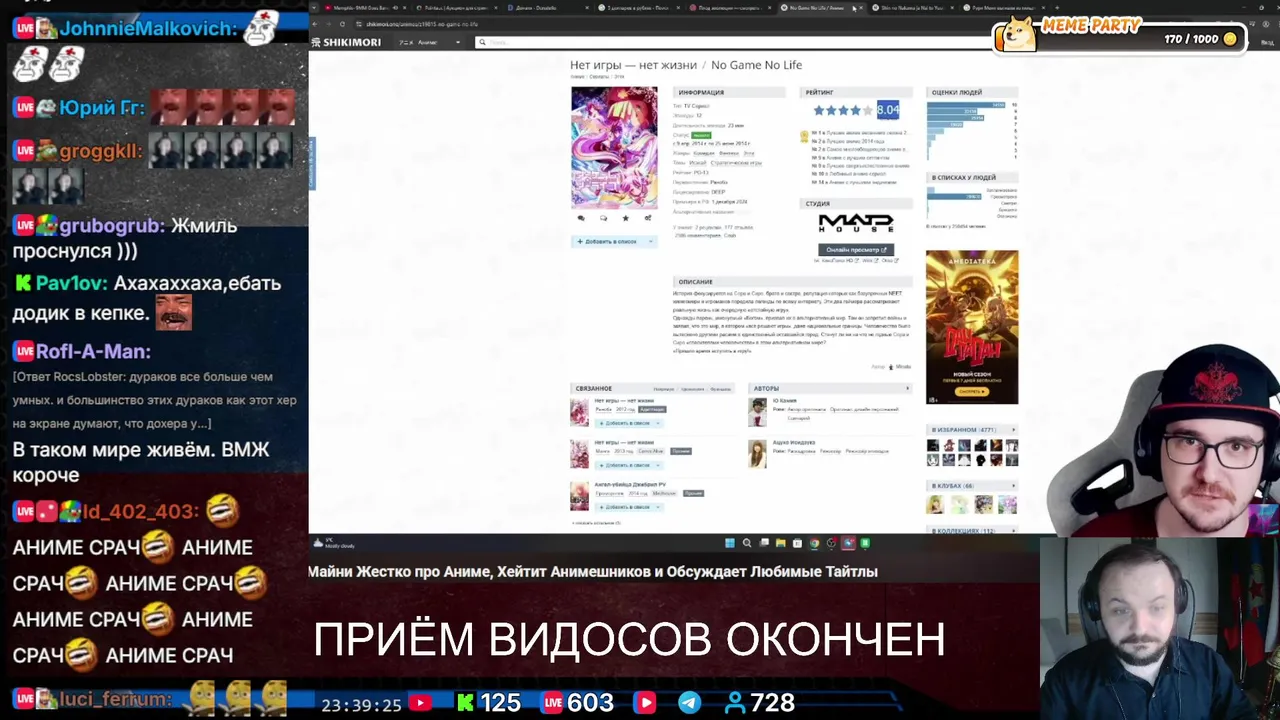
Task: Open comments icon under the poster
Action: [580, 218]
